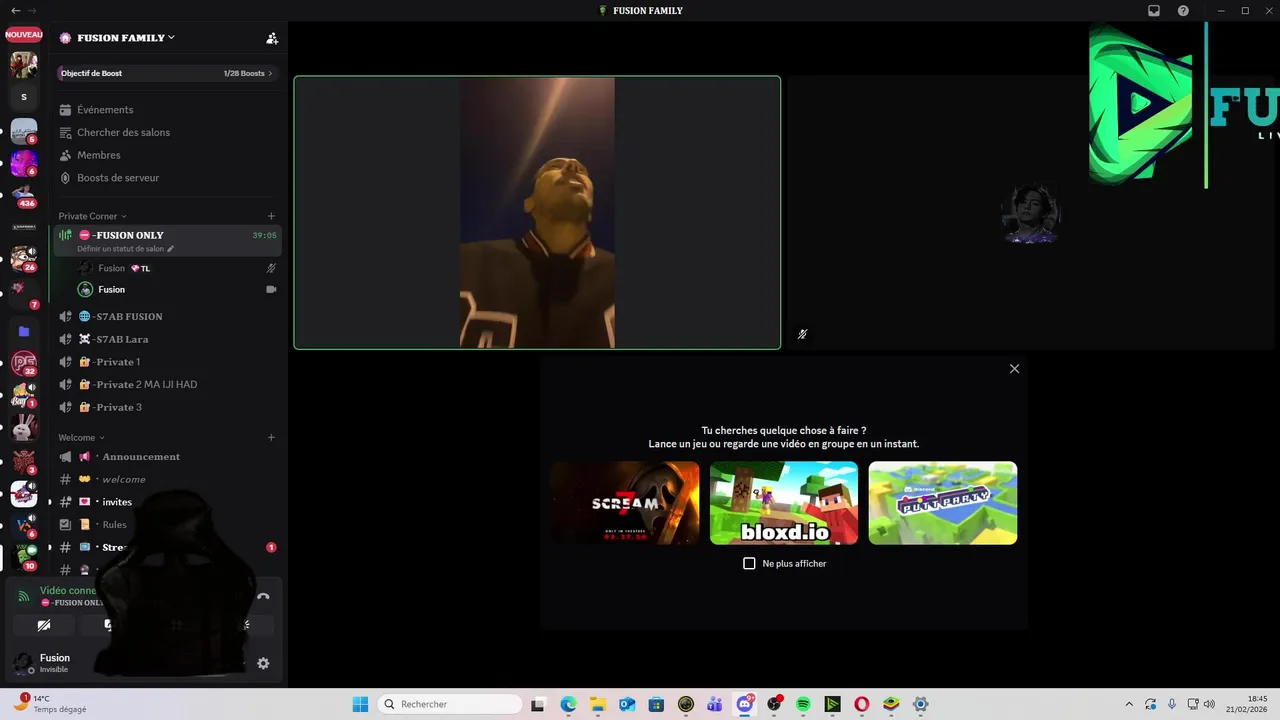Image resolution: width=1280 pixels, height=720 pixels.
Task: Check the Ne plus afficher checkbox
Action: [x=749, y=564]
